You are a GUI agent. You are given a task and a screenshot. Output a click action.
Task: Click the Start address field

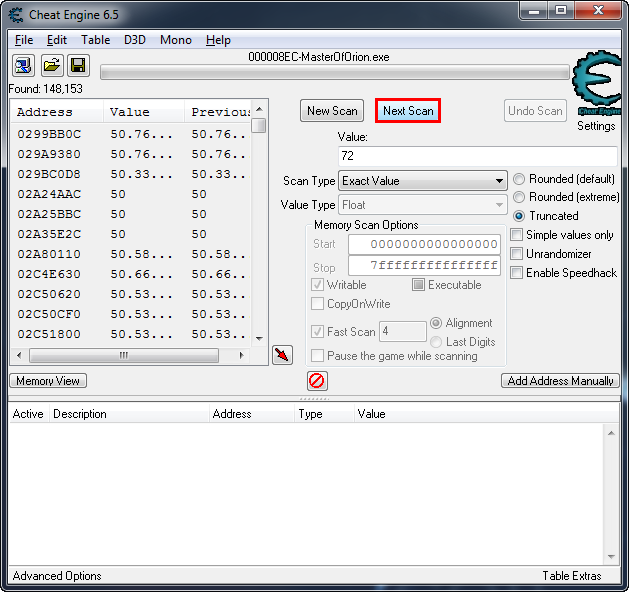tap(424, 244)
